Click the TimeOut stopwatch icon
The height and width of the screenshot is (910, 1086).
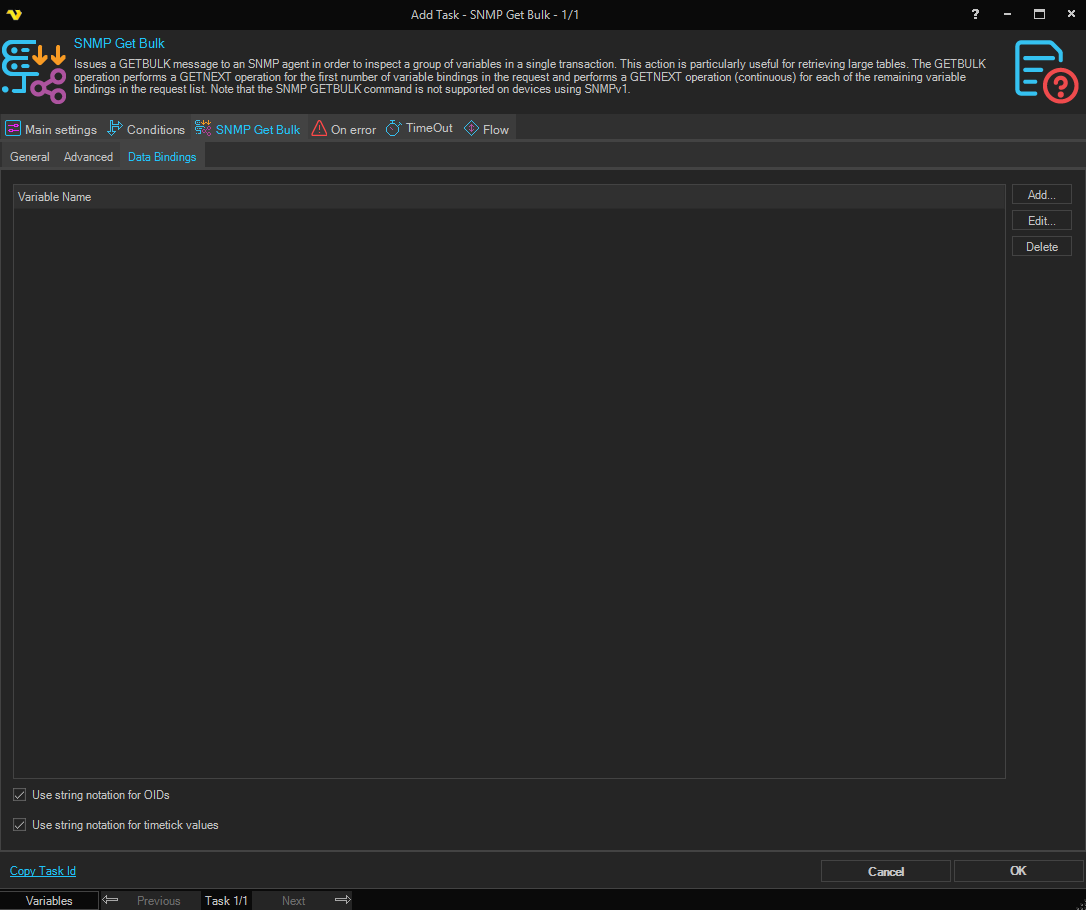click(394, 129)
